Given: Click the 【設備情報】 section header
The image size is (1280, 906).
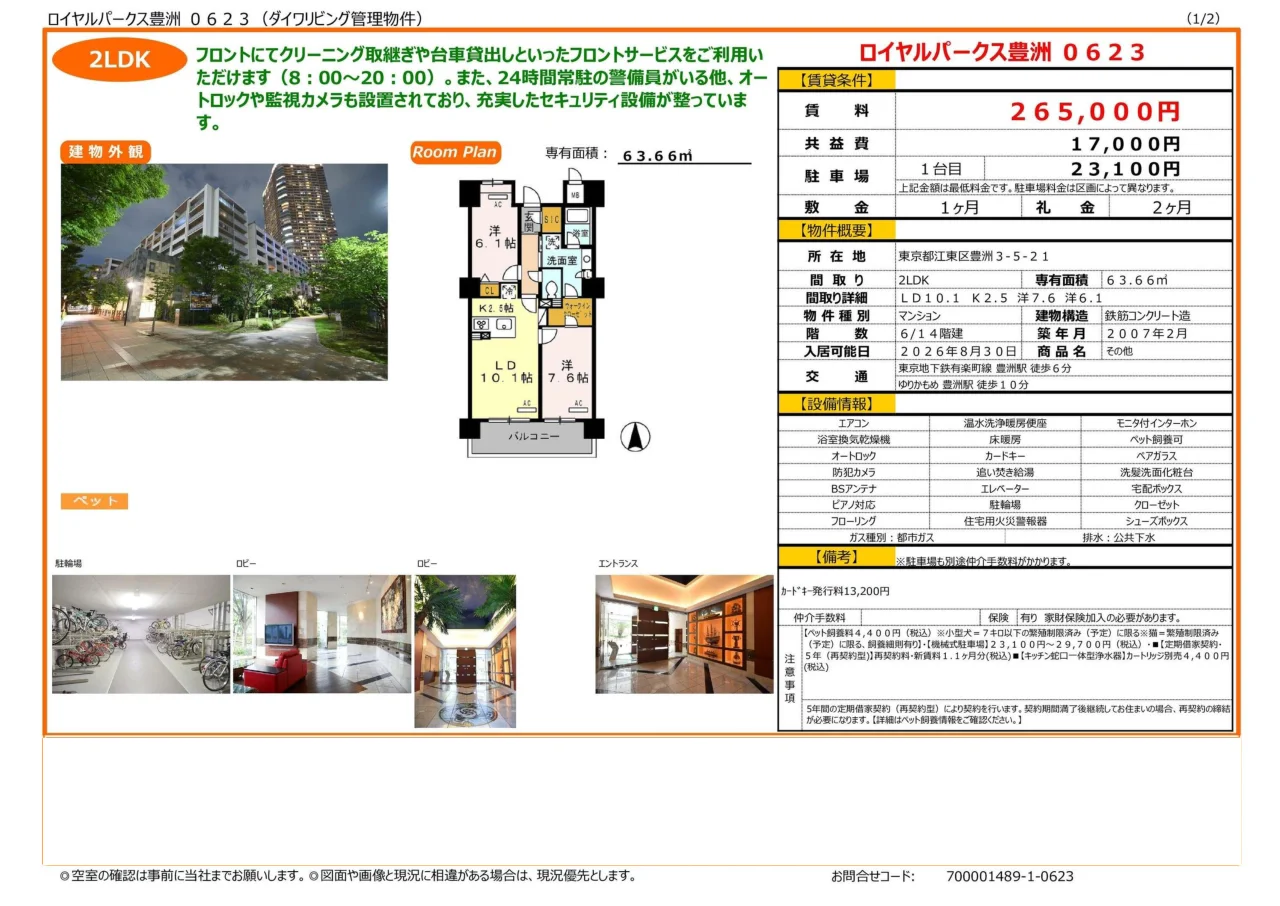Looking at the screenshot, I should click(x=836, y=404).
